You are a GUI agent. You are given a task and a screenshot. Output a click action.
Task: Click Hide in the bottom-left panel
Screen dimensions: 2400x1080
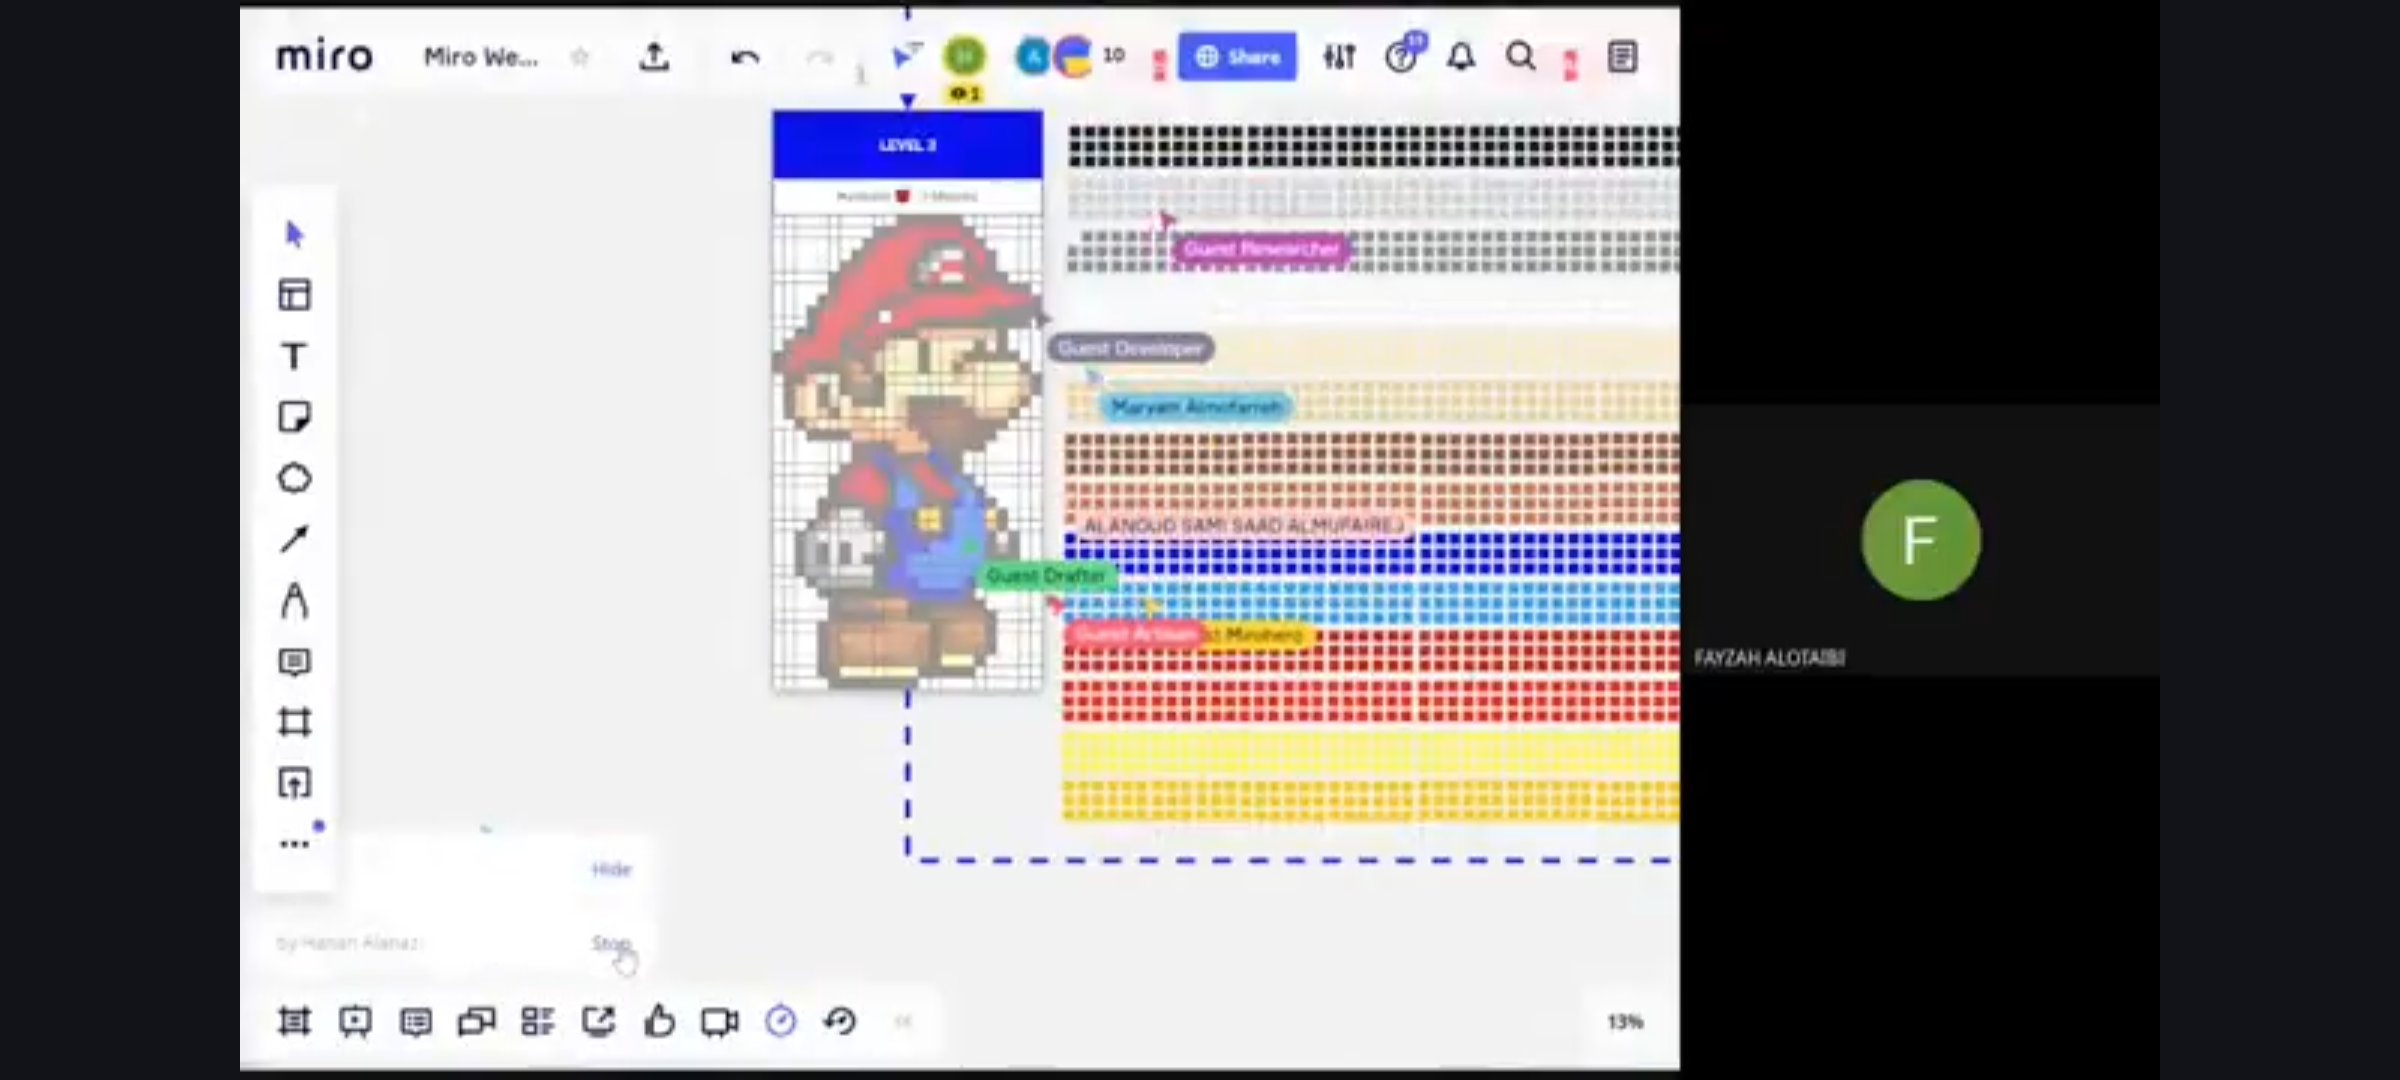point(611,869)
